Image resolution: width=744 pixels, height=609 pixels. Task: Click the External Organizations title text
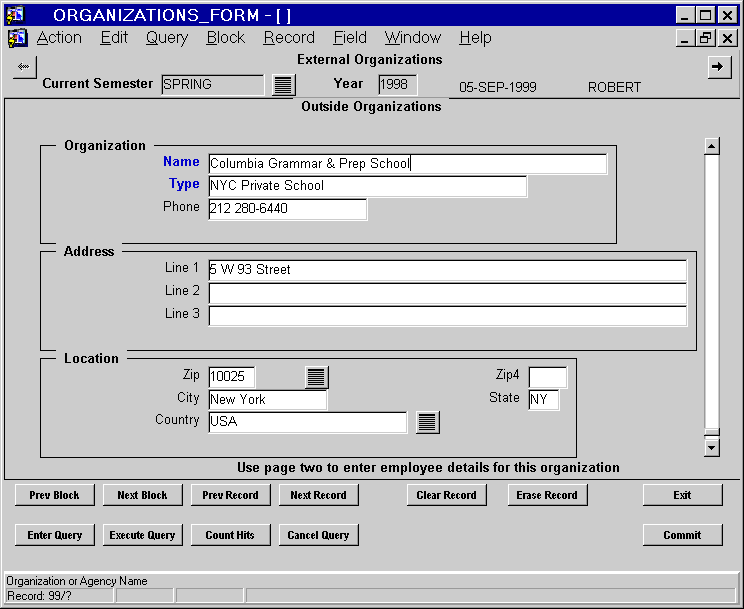(x=370, y=60)
